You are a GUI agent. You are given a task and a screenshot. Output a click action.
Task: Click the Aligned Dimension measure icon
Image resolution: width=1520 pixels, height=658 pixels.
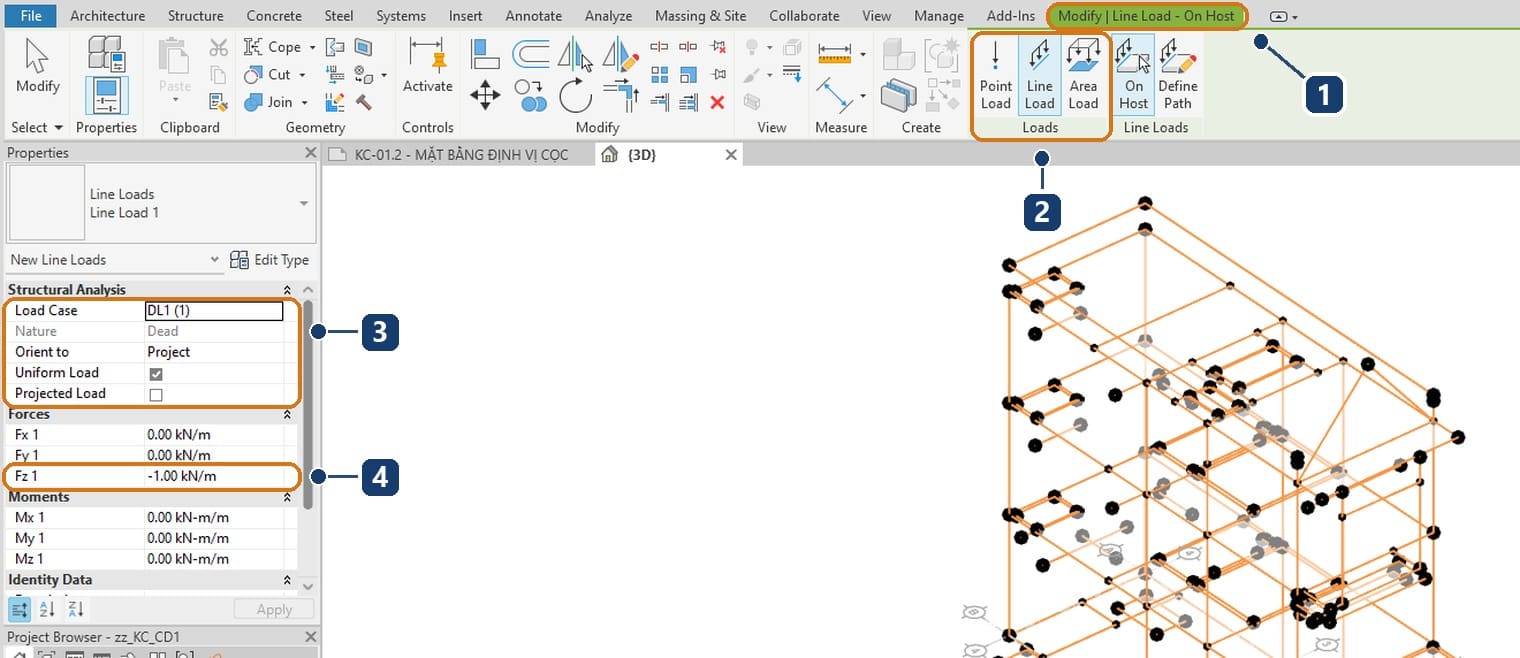point(833,53)
